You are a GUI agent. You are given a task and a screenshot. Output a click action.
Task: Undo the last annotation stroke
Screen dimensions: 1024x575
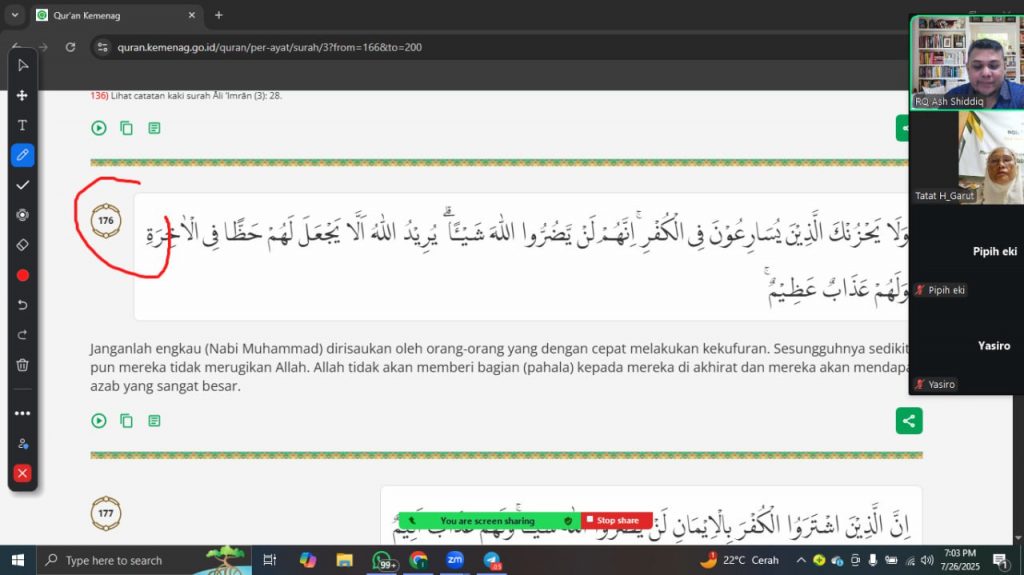pos(22,304)
